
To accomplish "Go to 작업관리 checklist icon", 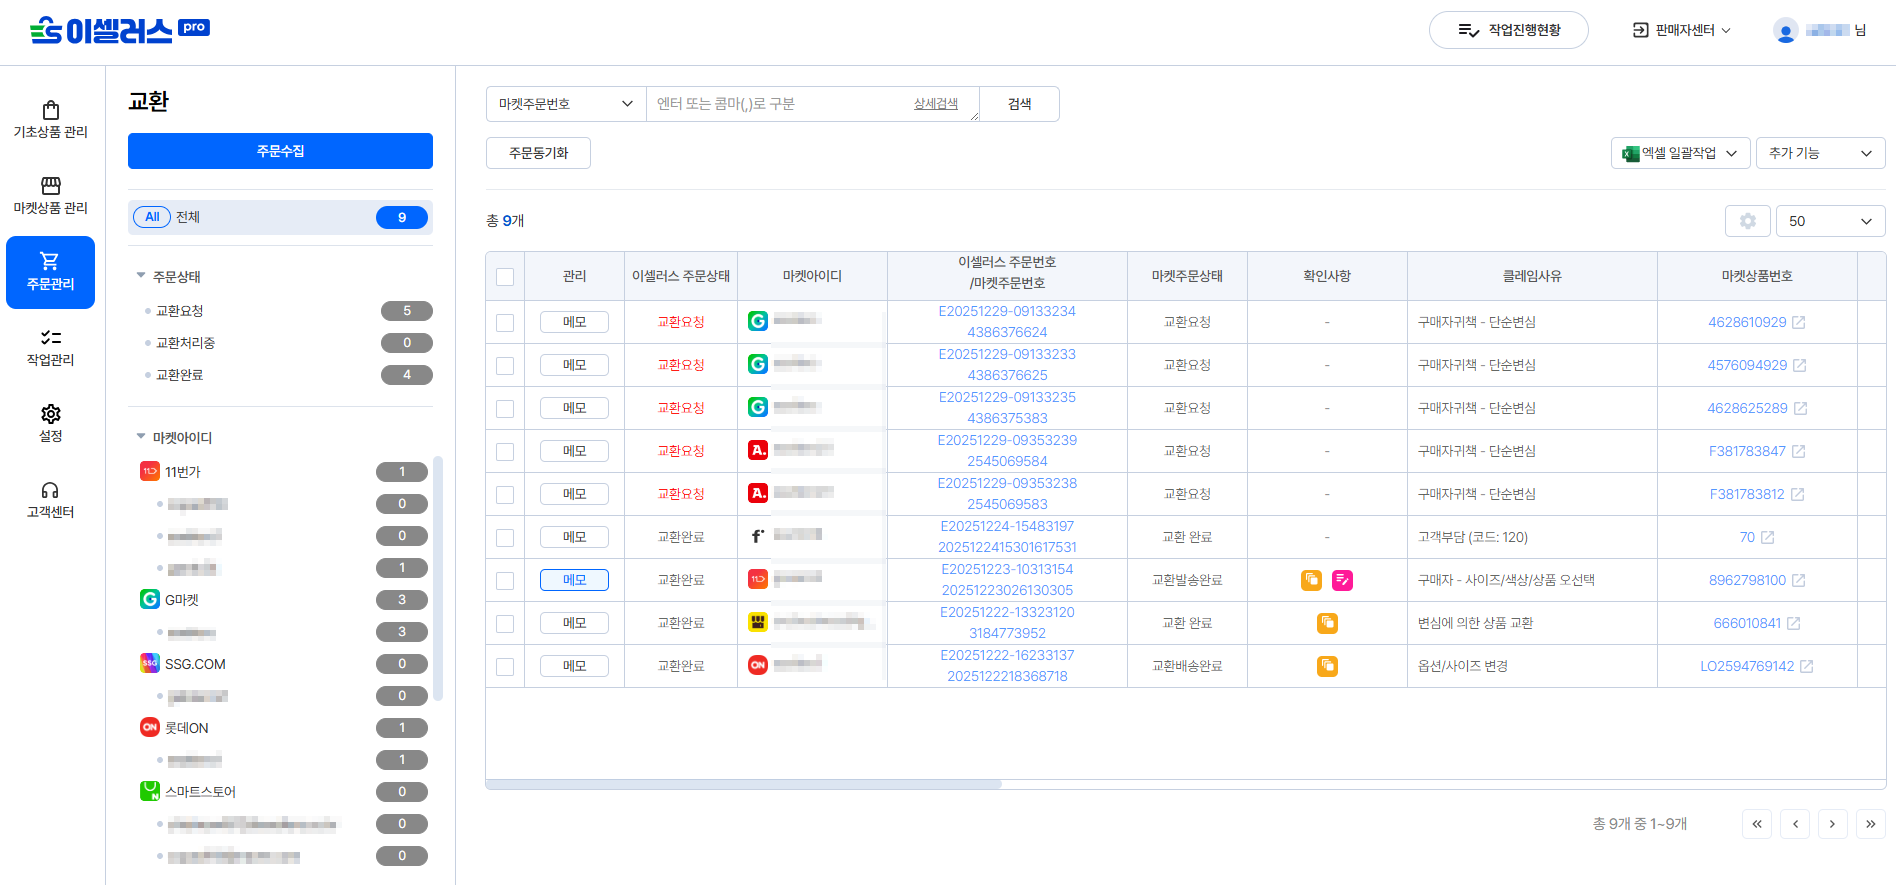I will pos(50,338).
